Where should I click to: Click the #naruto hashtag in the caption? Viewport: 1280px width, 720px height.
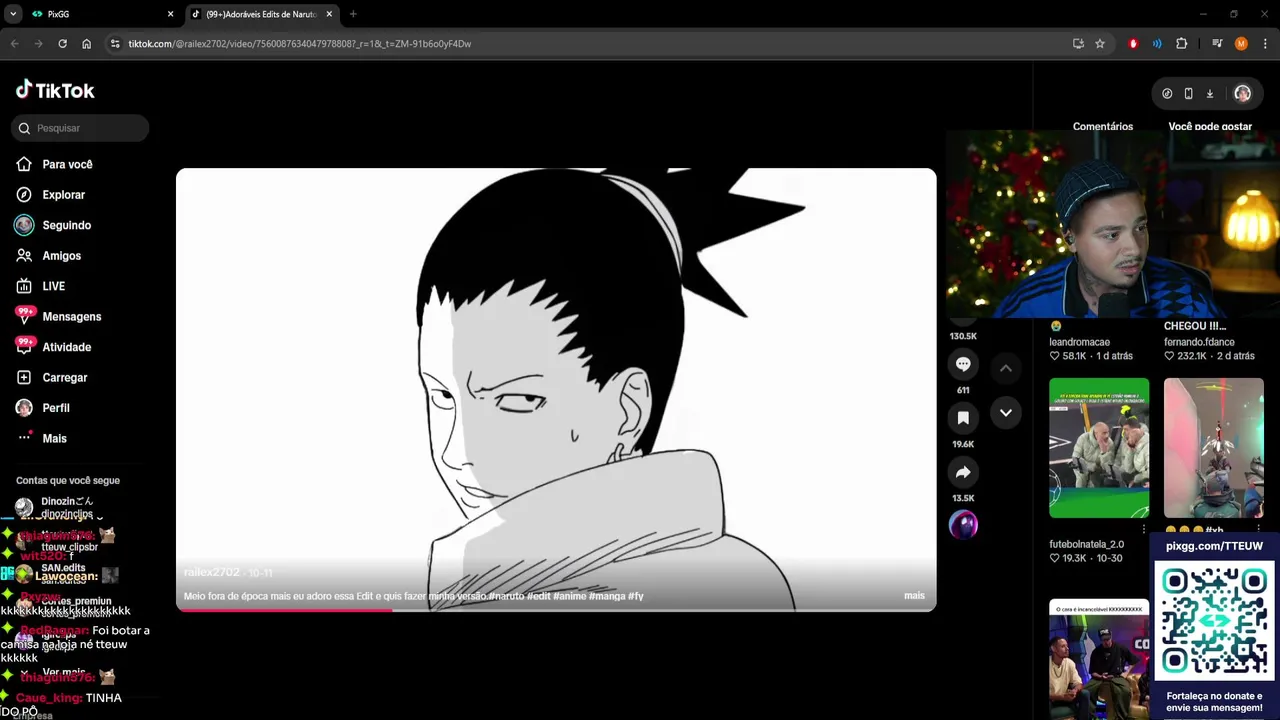(x=507, y=596)
